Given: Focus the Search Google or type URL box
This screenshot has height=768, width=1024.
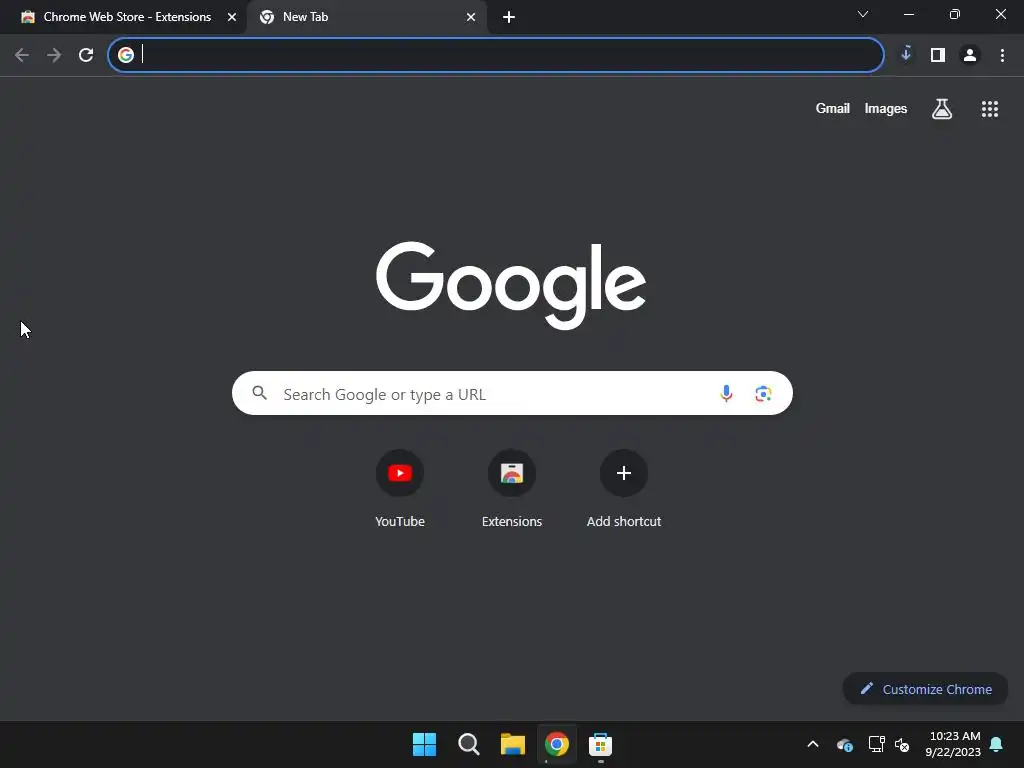Looking at the screenshot, I should [512, 393].
